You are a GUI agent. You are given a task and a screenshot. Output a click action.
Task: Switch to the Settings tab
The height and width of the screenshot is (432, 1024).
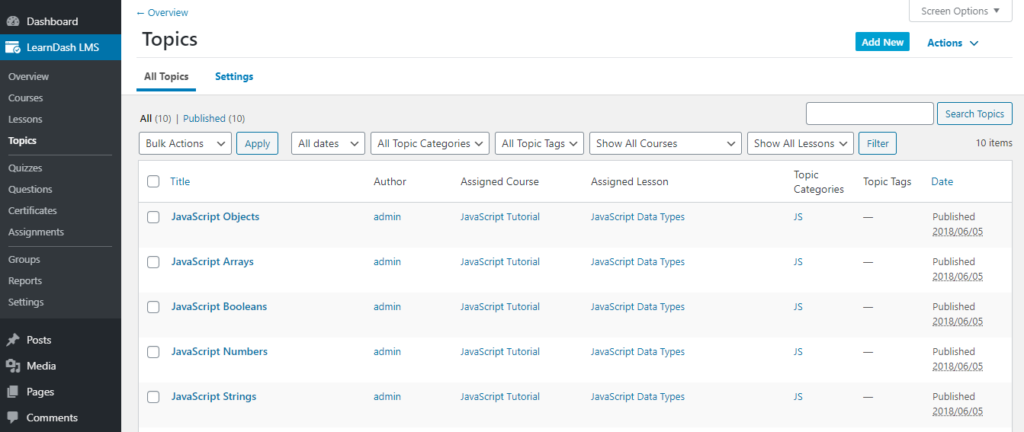pyautogui.click(x=234, y=77)
